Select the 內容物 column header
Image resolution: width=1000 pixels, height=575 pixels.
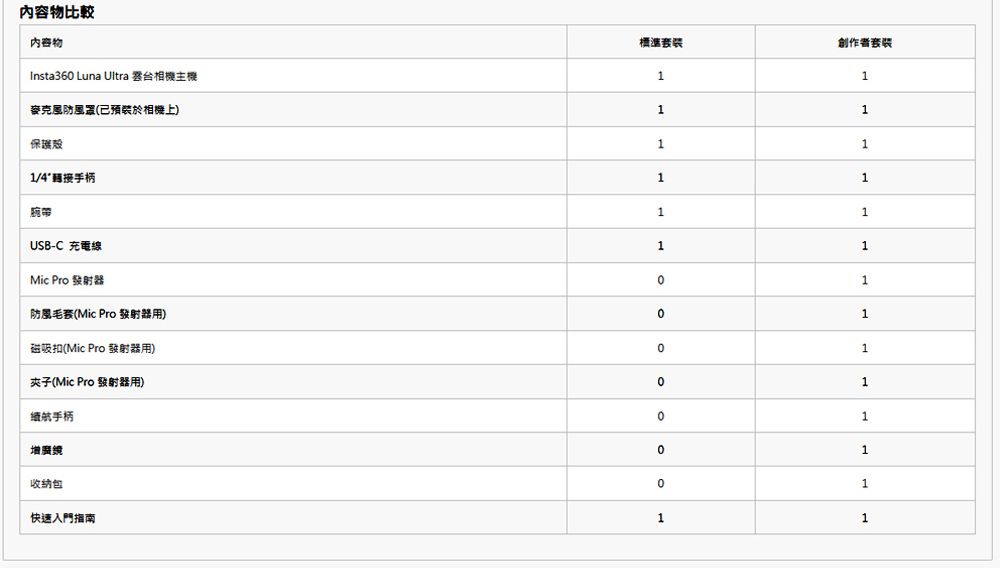(x=46, y=43)
